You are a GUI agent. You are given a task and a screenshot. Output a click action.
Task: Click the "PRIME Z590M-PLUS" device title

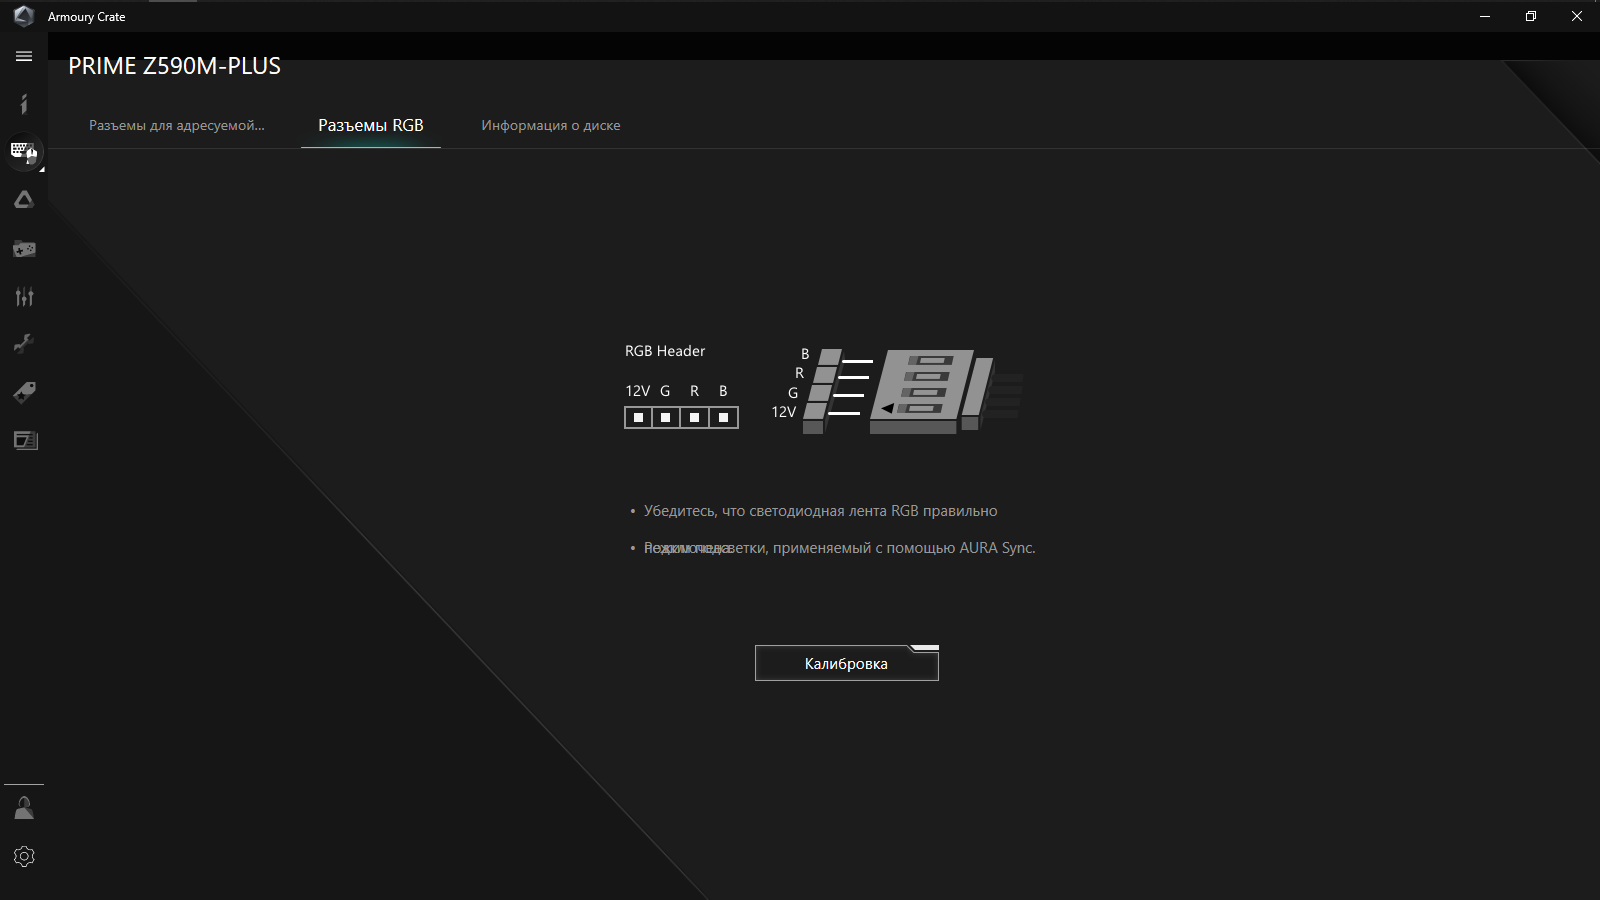tap(175, 66)
